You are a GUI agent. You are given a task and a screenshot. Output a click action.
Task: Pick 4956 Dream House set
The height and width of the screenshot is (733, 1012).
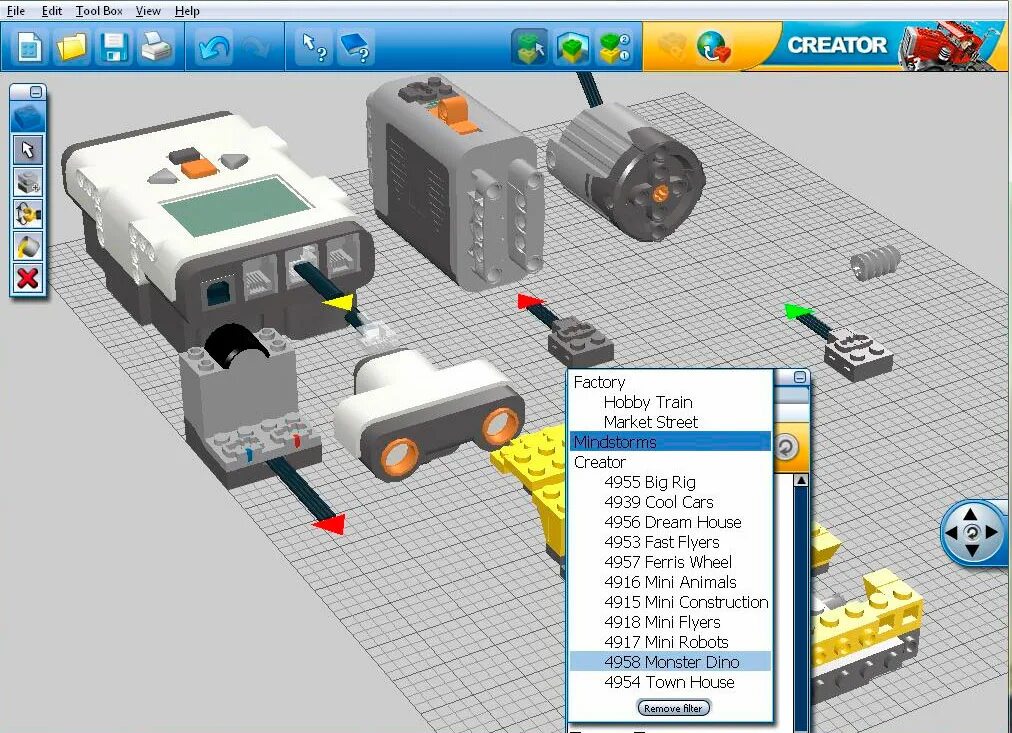(673, 522)
